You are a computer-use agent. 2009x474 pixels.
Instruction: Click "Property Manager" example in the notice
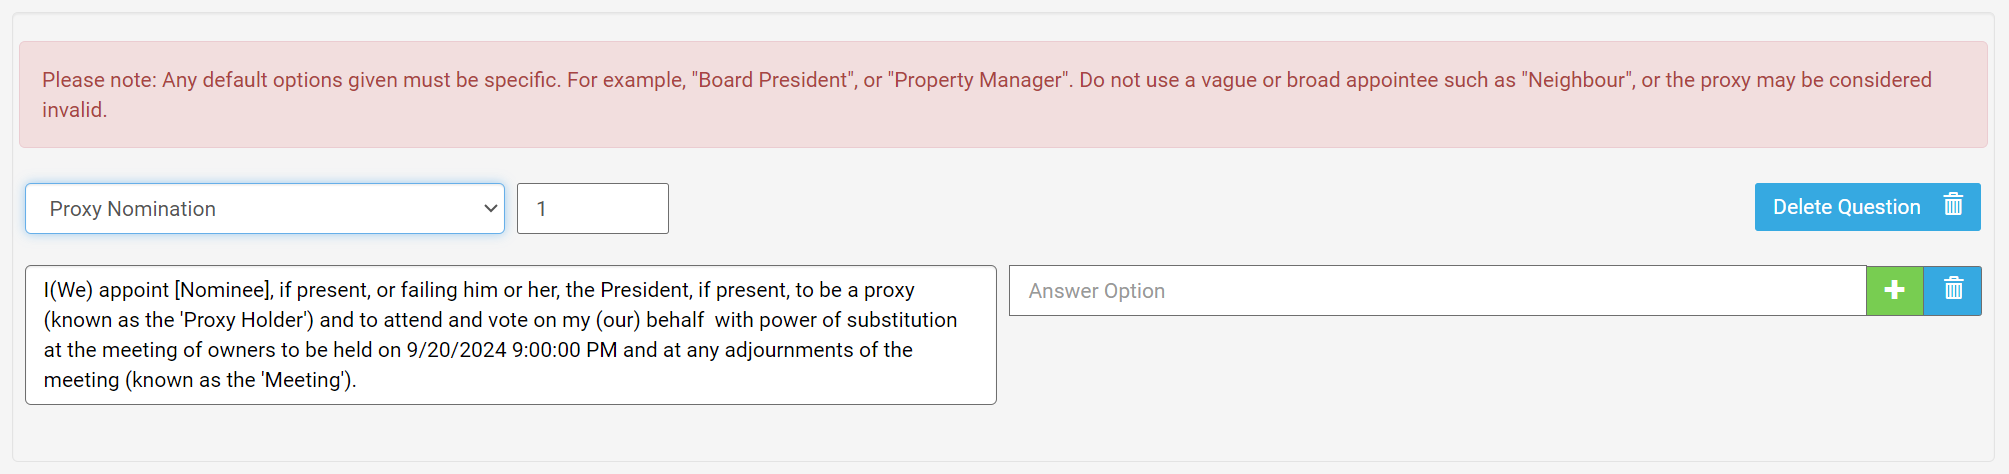(x=978, y=80)
